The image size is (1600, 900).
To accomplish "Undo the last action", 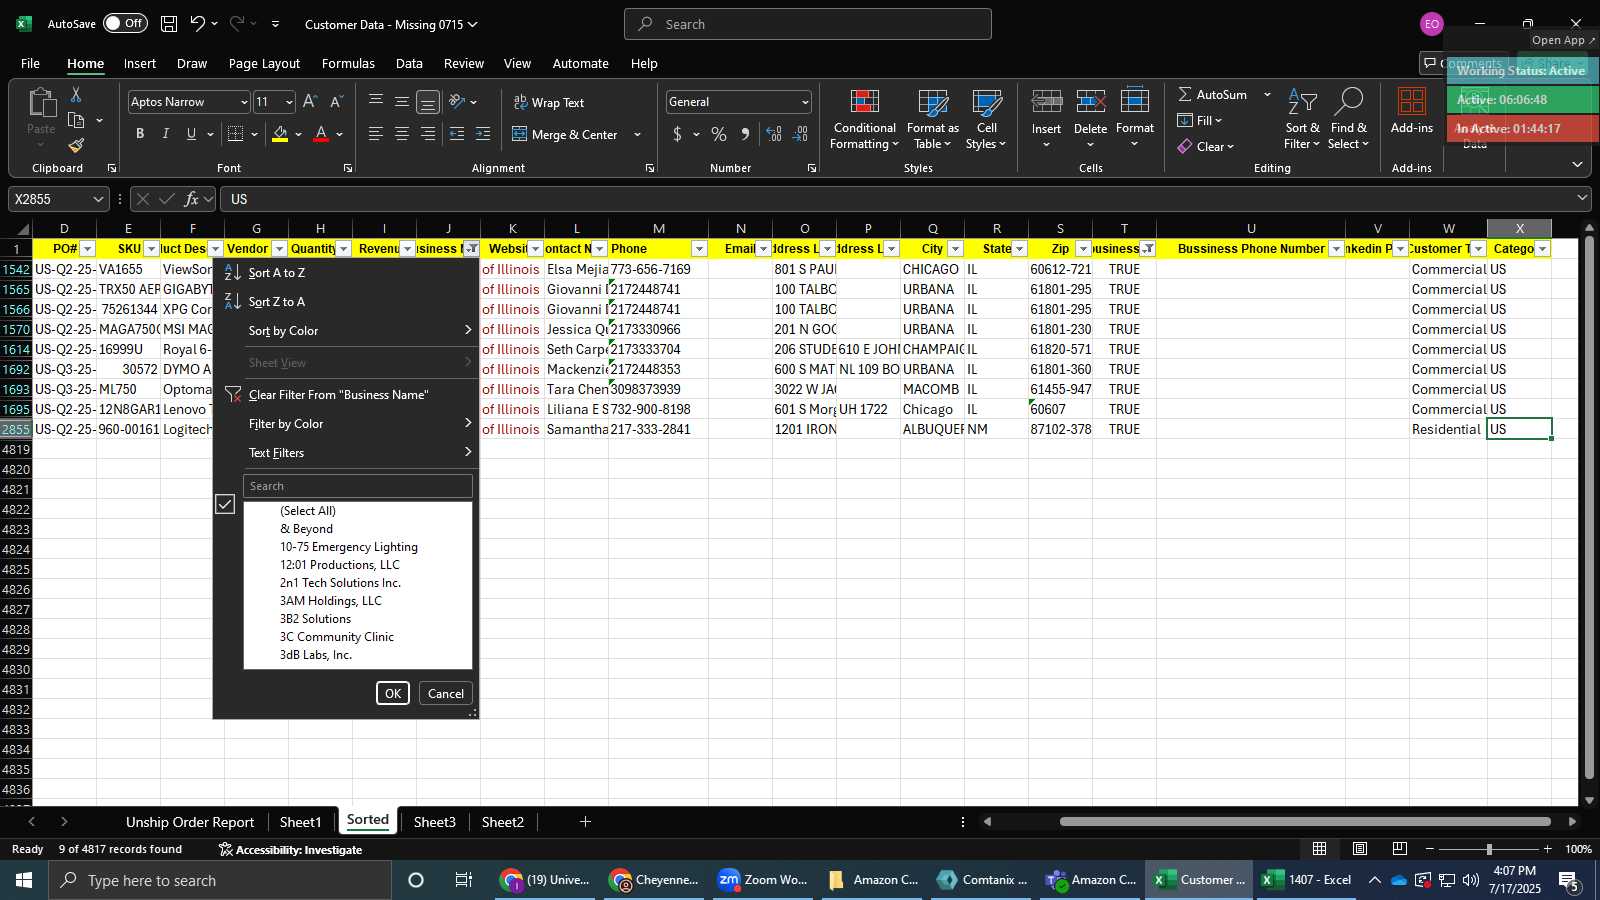I will pos(198,24).
